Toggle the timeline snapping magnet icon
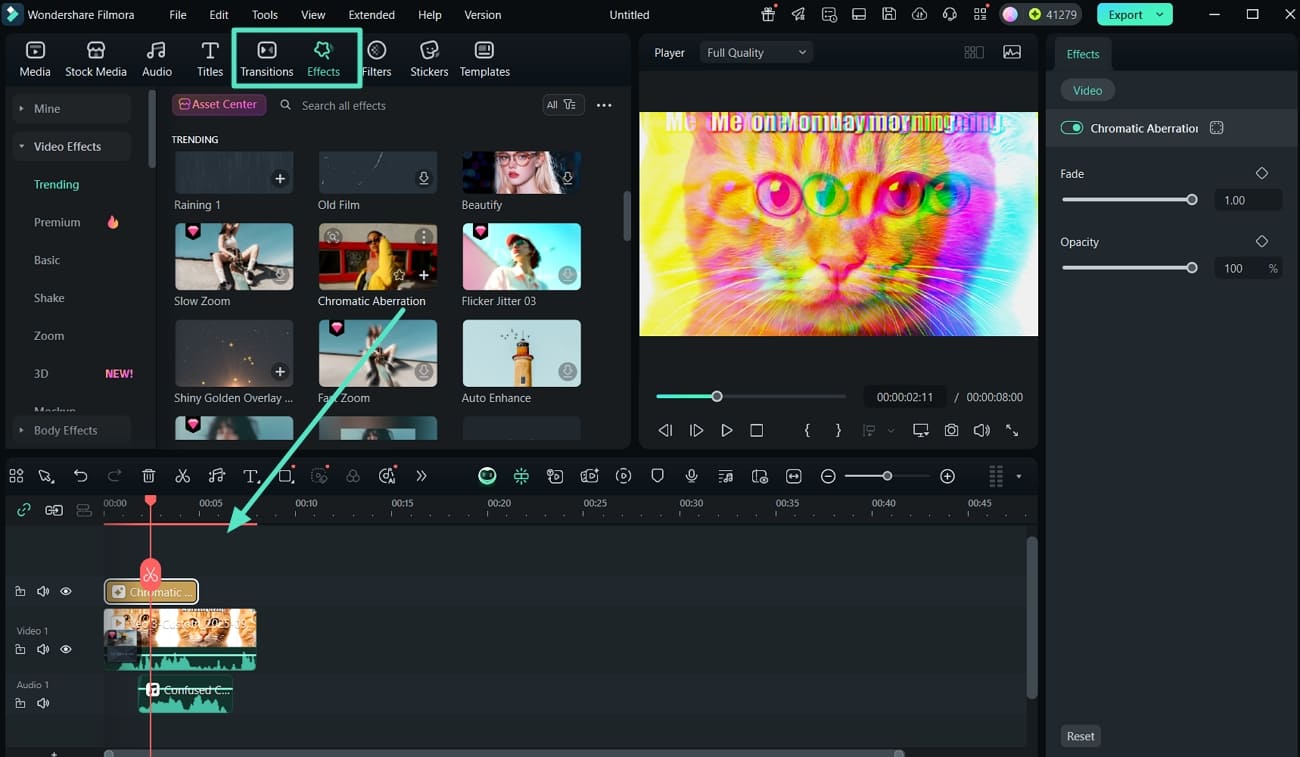Viewport: 1300px width, 757px height. click(x=521, y=476)
